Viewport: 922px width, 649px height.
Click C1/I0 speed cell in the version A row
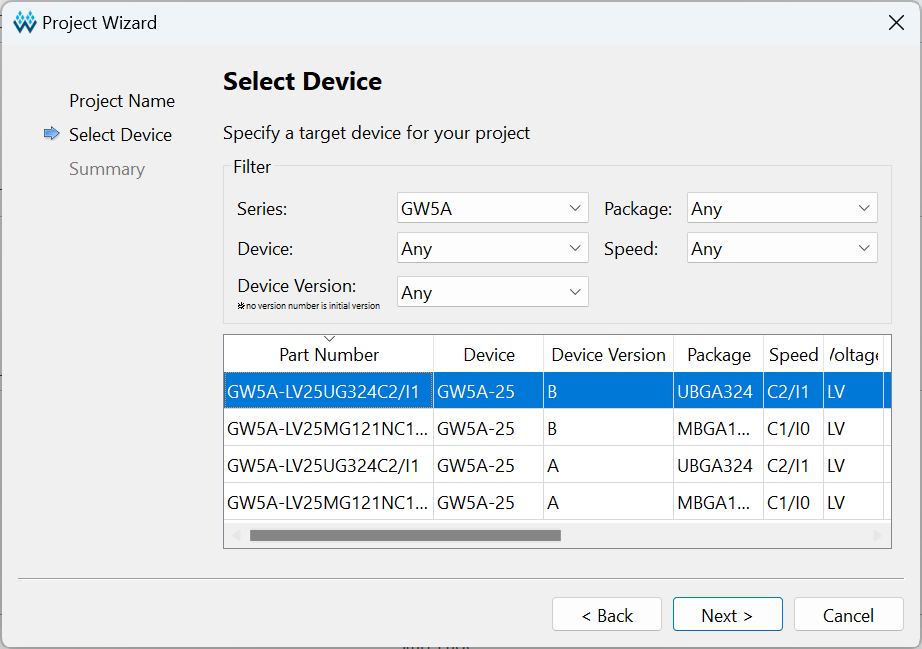(x=793, y=503)
